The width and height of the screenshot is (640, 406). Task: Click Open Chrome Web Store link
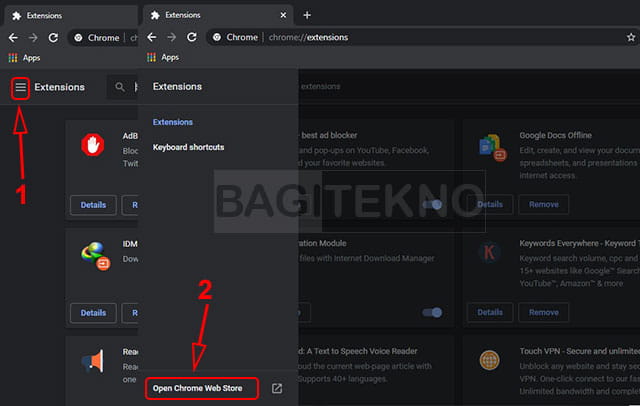tap(198, 388)
